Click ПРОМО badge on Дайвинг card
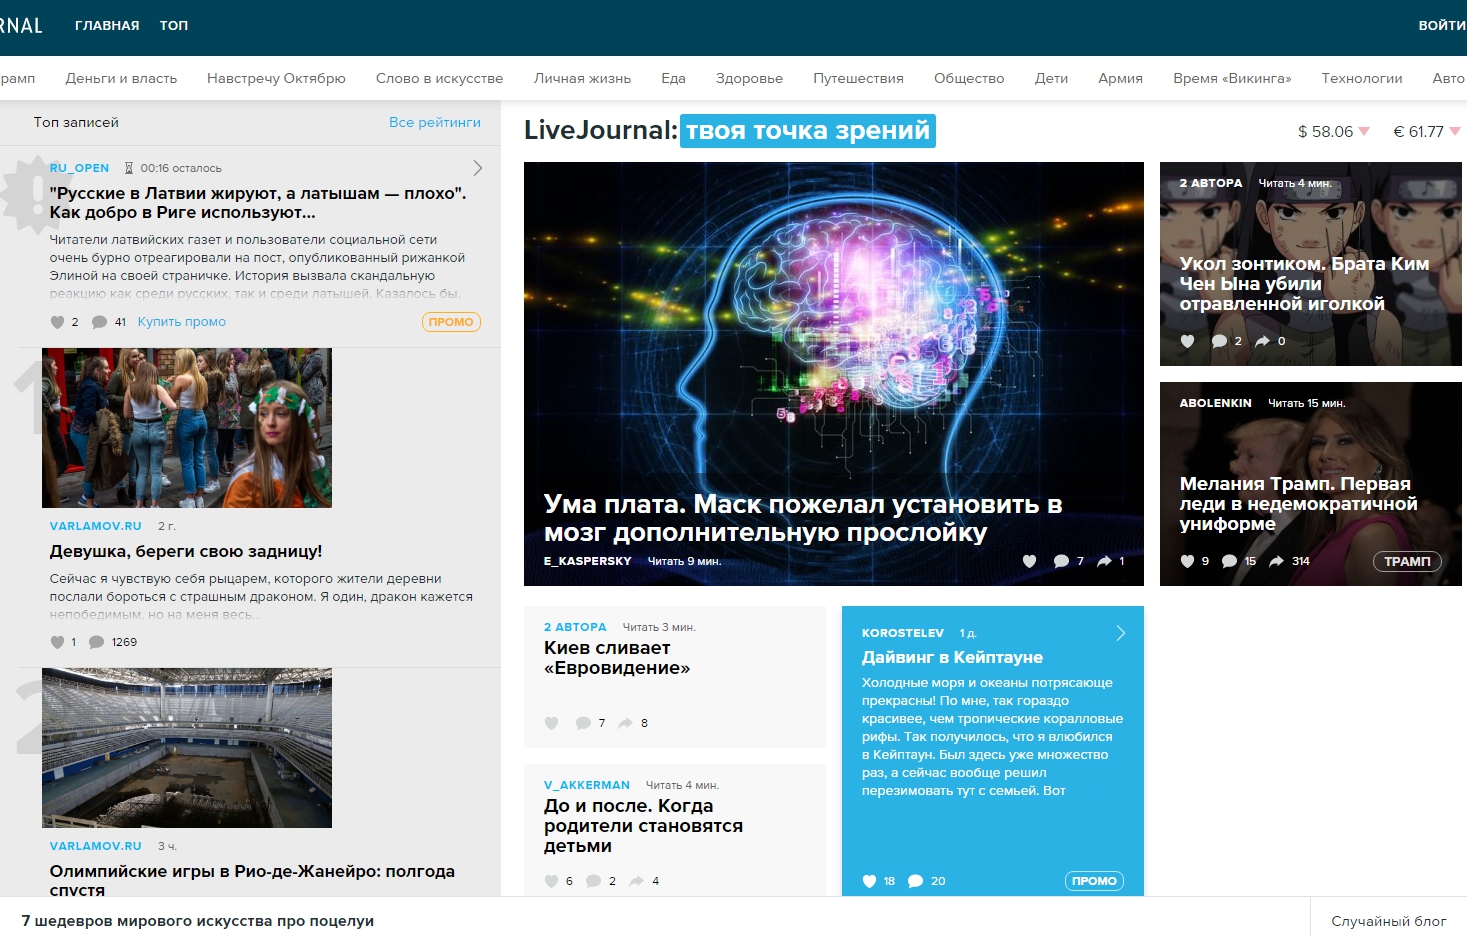 (x=1094, y=881)
